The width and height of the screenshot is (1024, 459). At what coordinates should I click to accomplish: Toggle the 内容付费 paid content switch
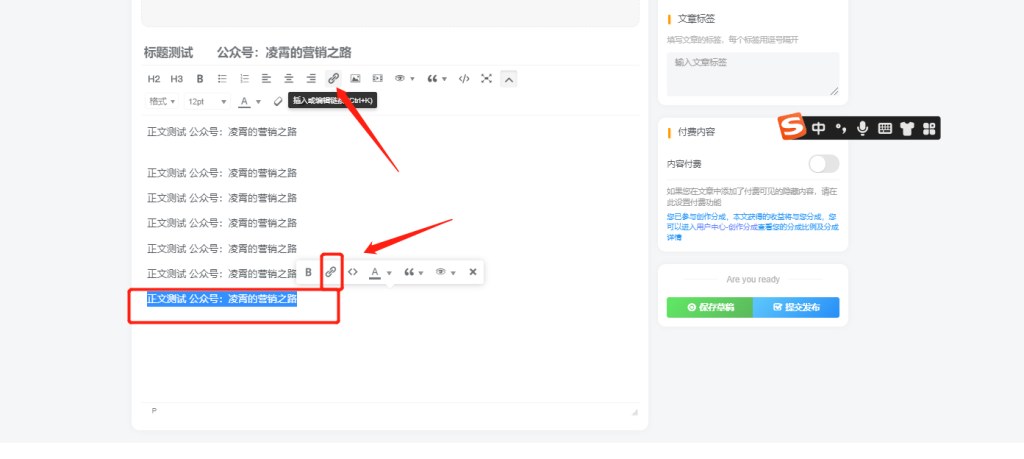pos(824,164)
